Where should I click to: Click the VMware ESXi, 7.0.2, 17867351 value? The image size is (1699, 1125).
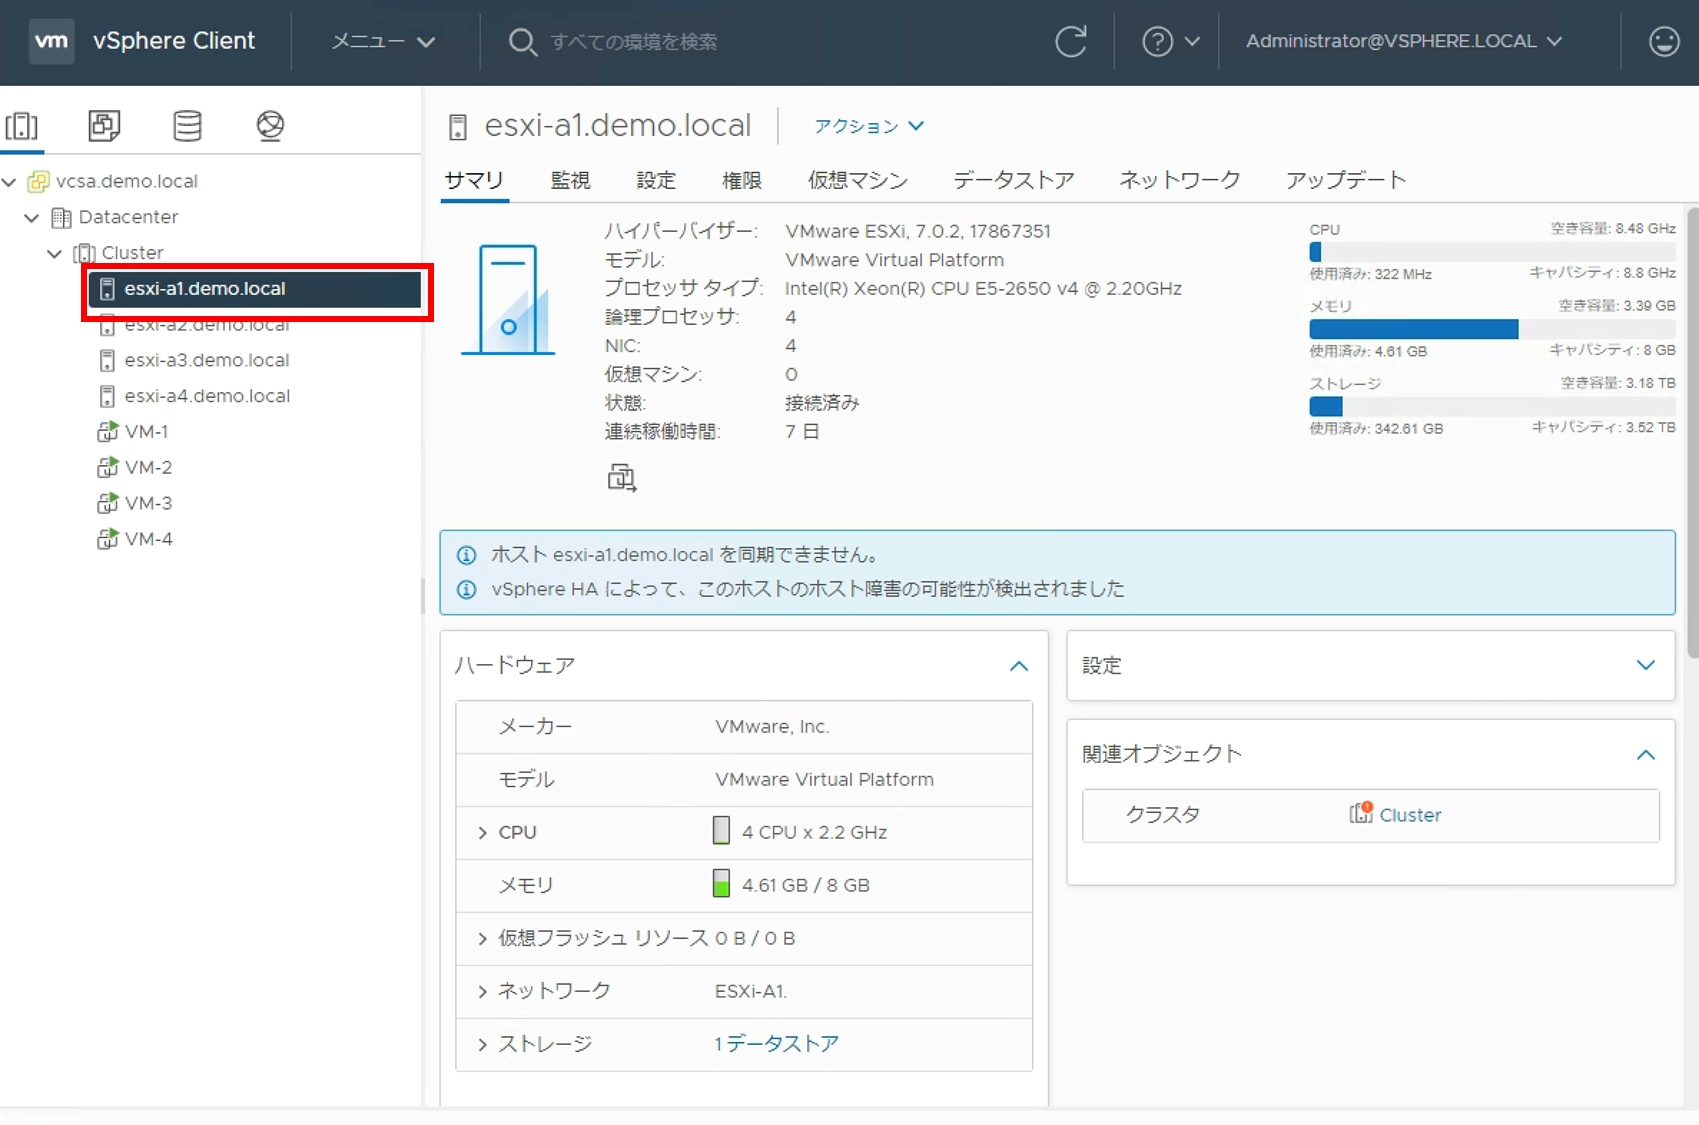[x=918, y=231]
